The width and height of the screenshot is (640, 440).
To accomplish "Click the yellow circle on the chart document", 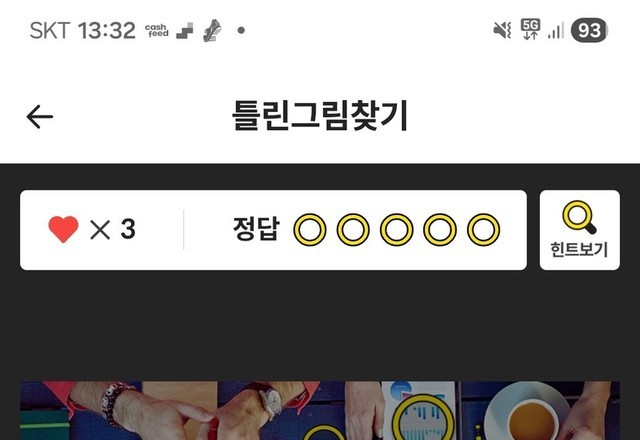I will click(x=423, y=417).
